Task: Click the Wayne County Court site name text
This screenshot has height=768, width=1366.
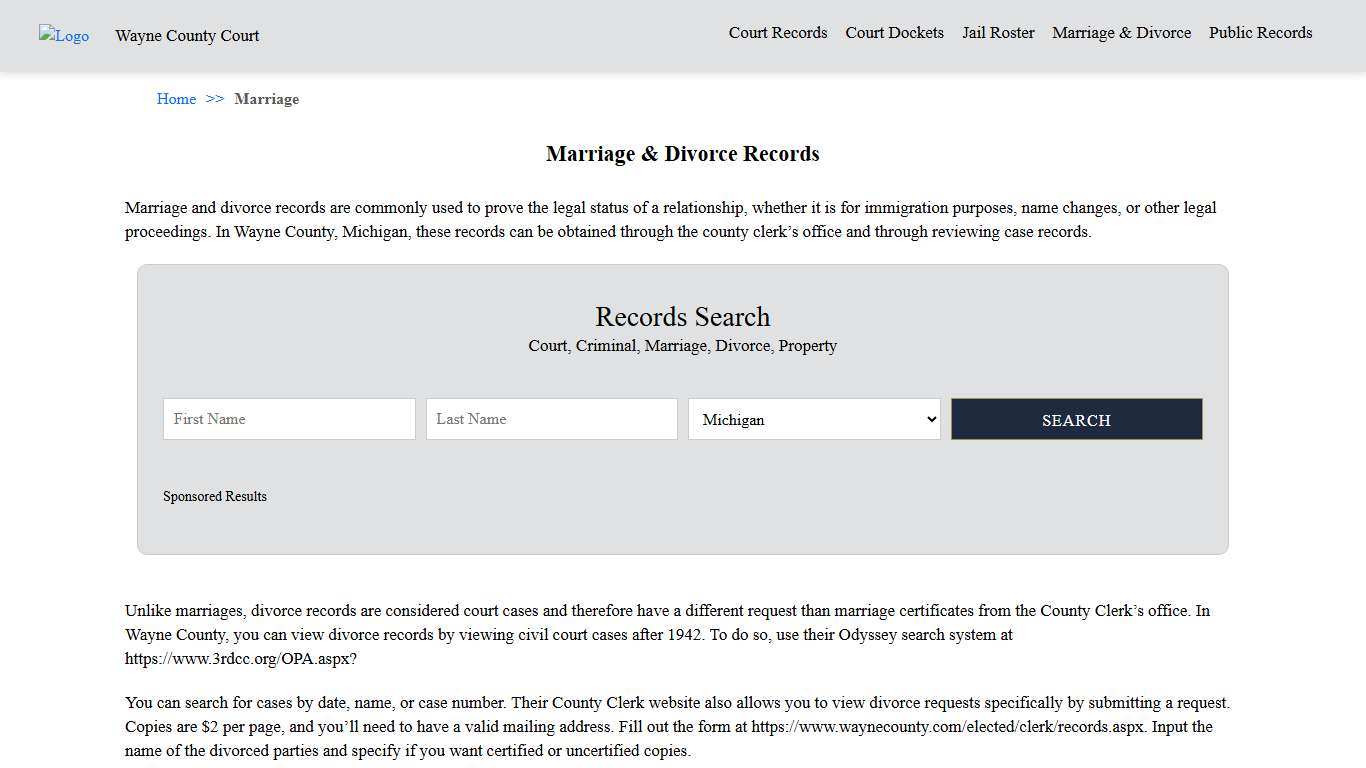Action: coord(187,36)
